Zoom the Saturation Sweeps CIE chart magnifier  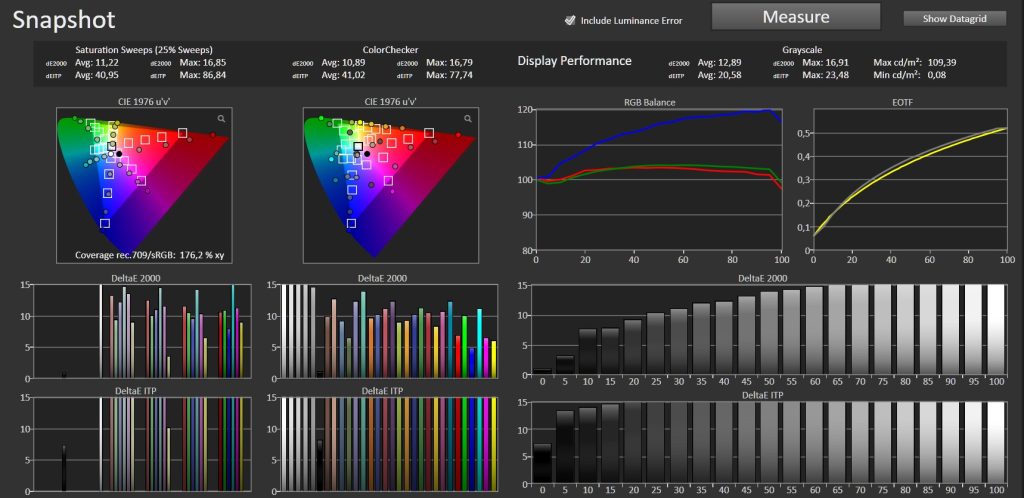(221, 118)
